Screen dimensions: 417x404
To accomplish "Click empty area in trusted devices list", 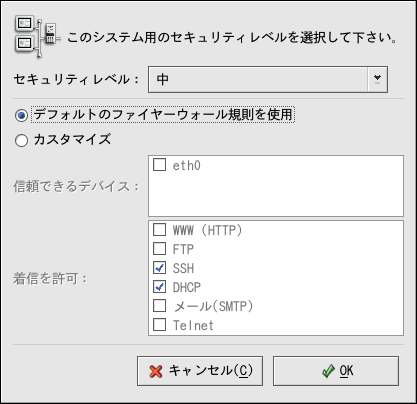I will [276, 195].
